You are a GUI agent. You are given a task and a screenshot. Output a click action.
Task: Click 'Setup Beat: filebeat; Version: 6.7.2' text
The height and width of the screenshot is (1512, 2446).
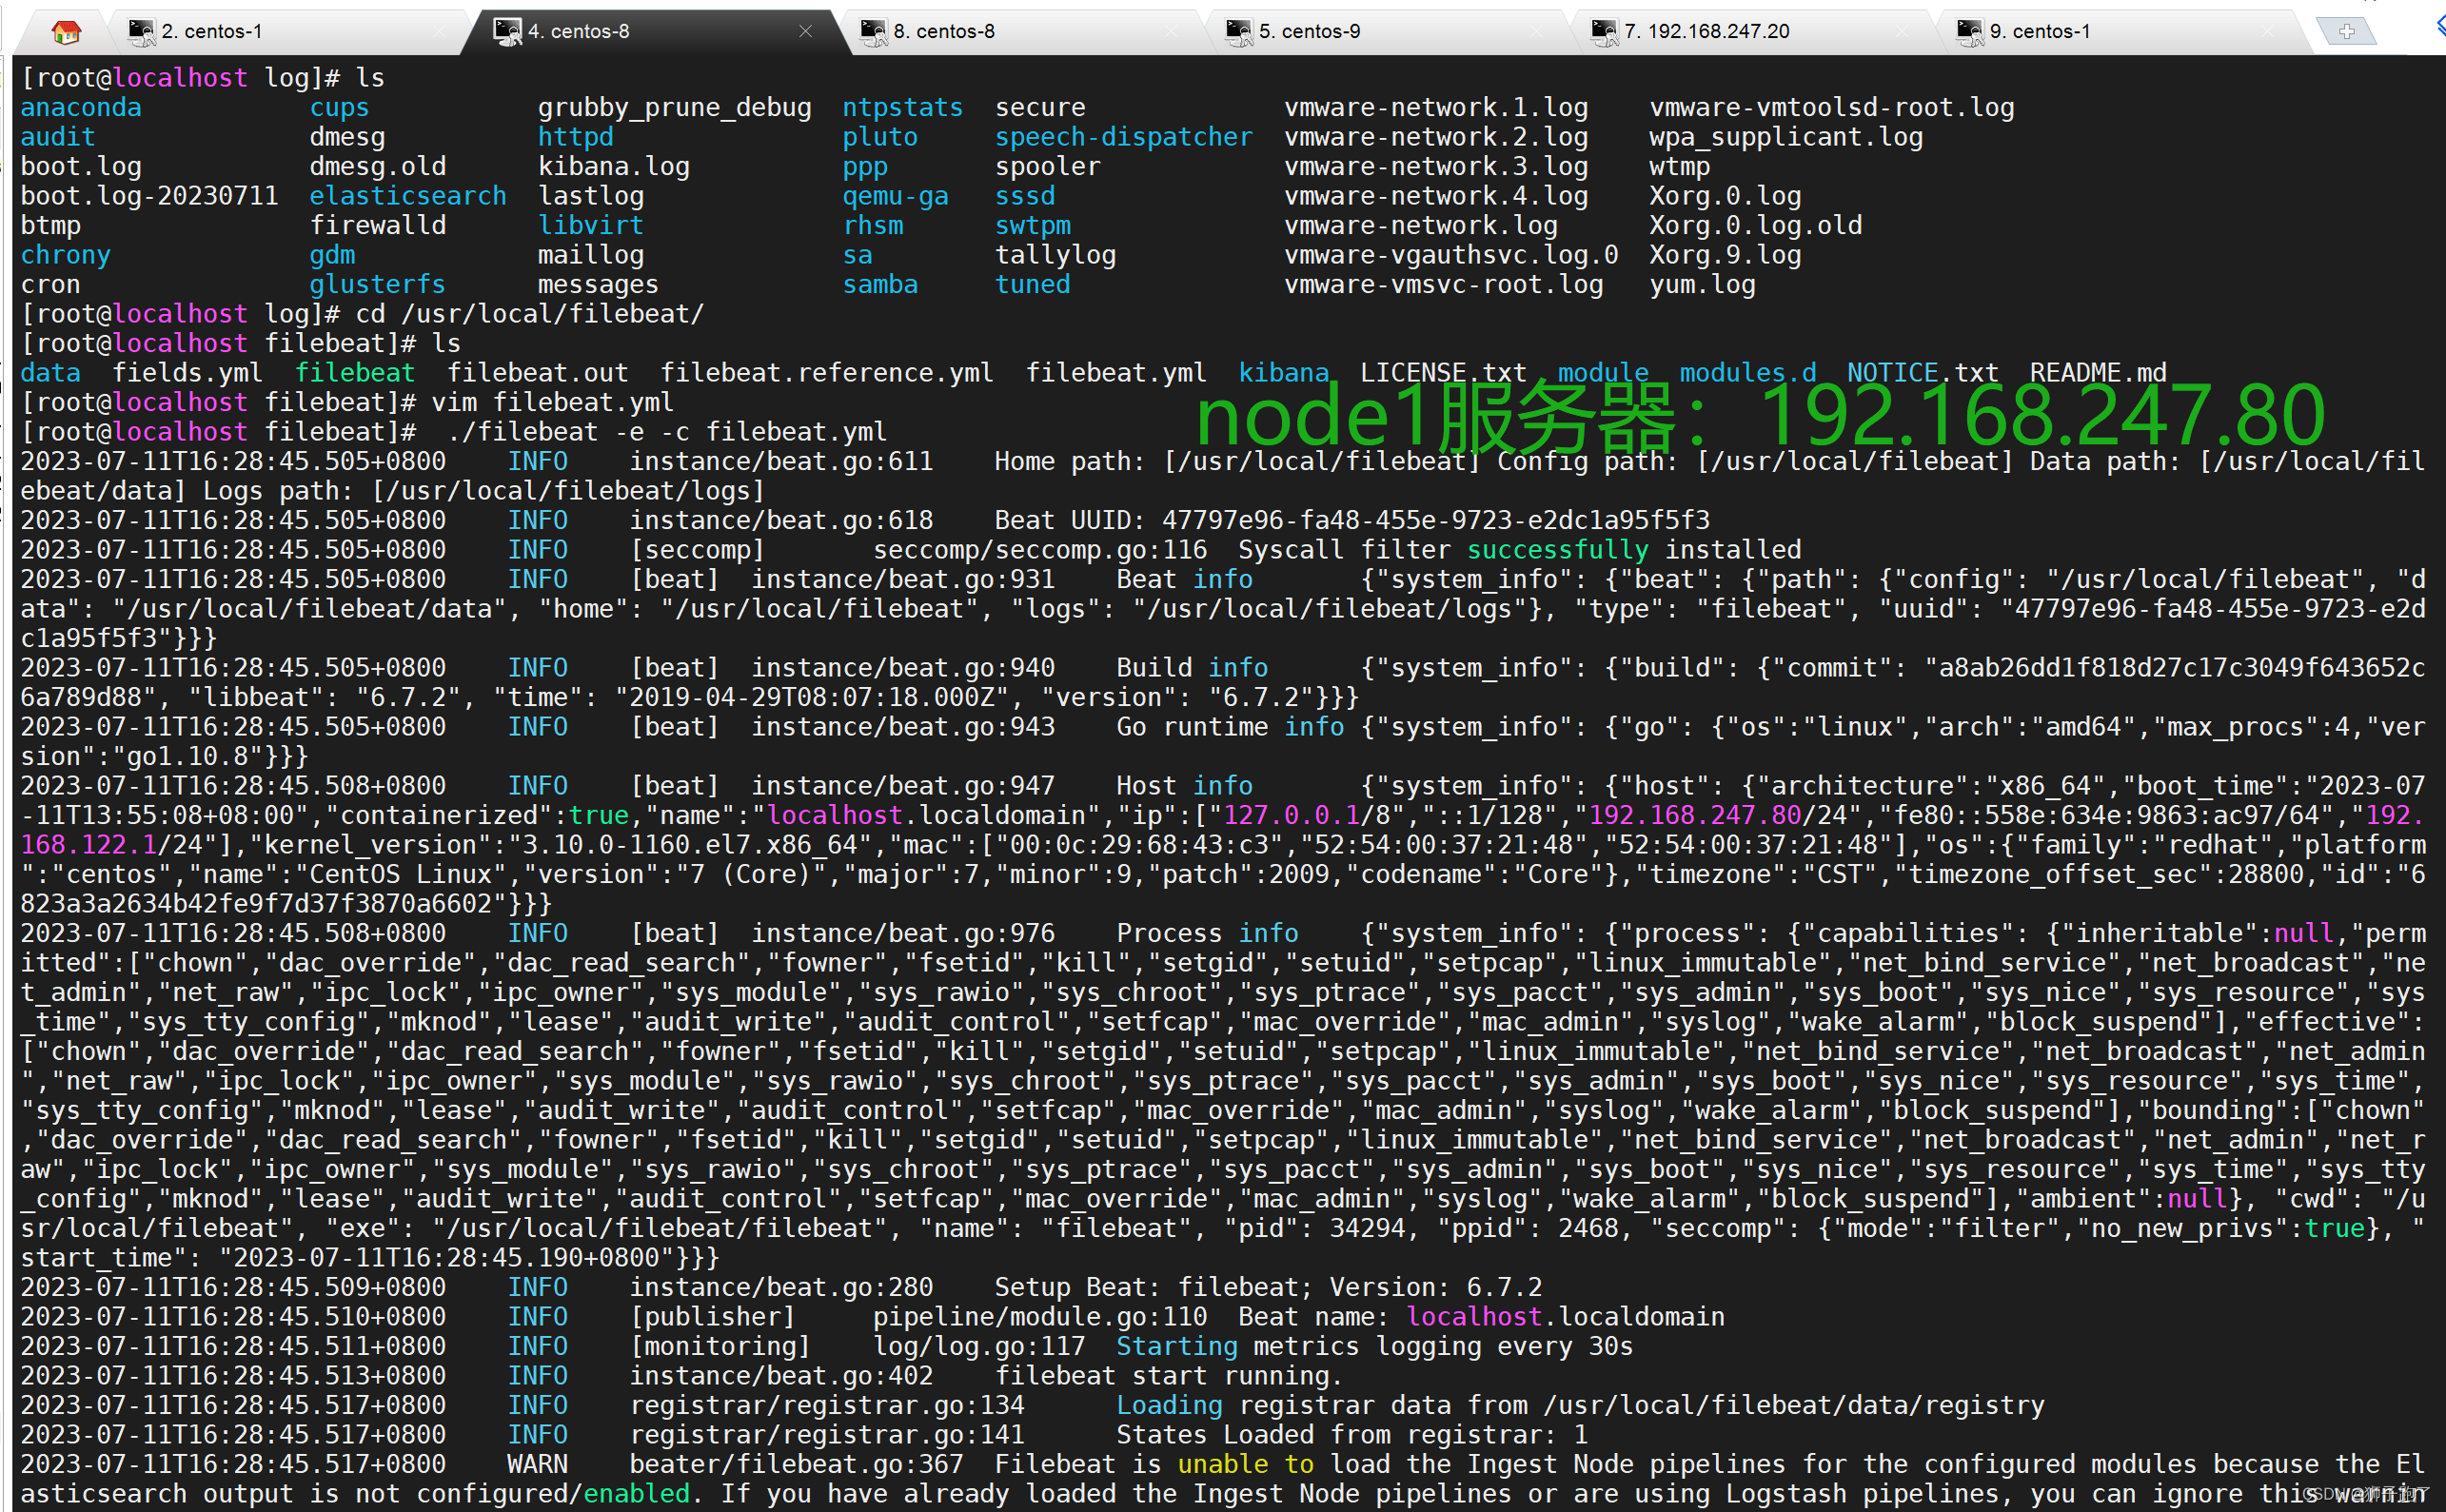coord(1268,1287)
